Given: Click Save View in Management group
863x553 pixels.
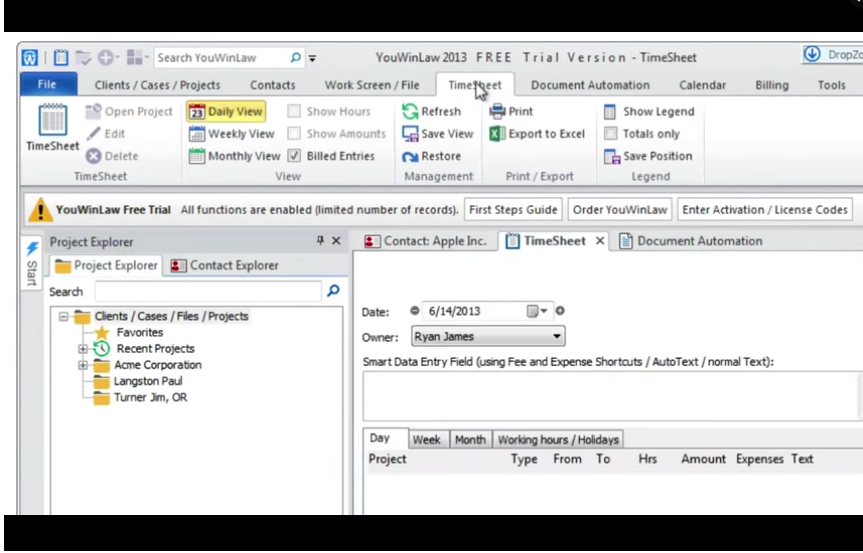Looking at the screenshot, I should [438, 134].
